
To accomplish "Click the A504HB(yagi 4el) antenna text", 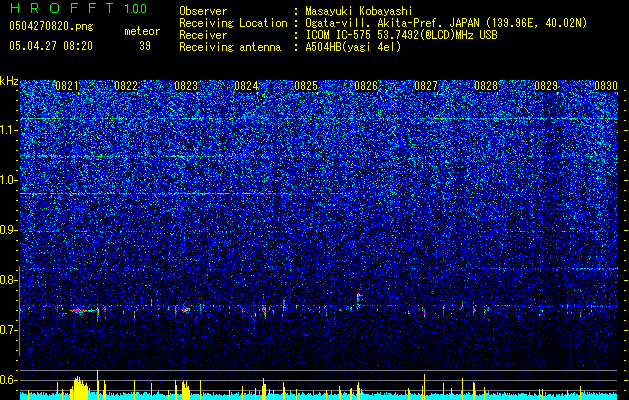I will [x=353, y=47].
